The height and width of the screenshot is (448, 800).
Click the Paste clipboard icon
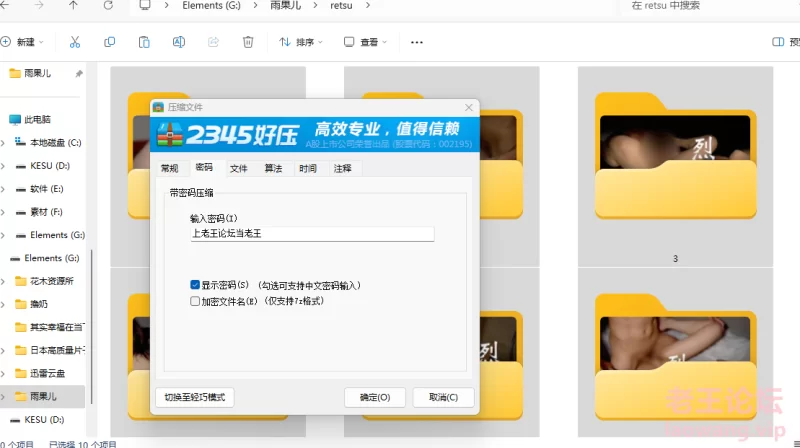144,42
